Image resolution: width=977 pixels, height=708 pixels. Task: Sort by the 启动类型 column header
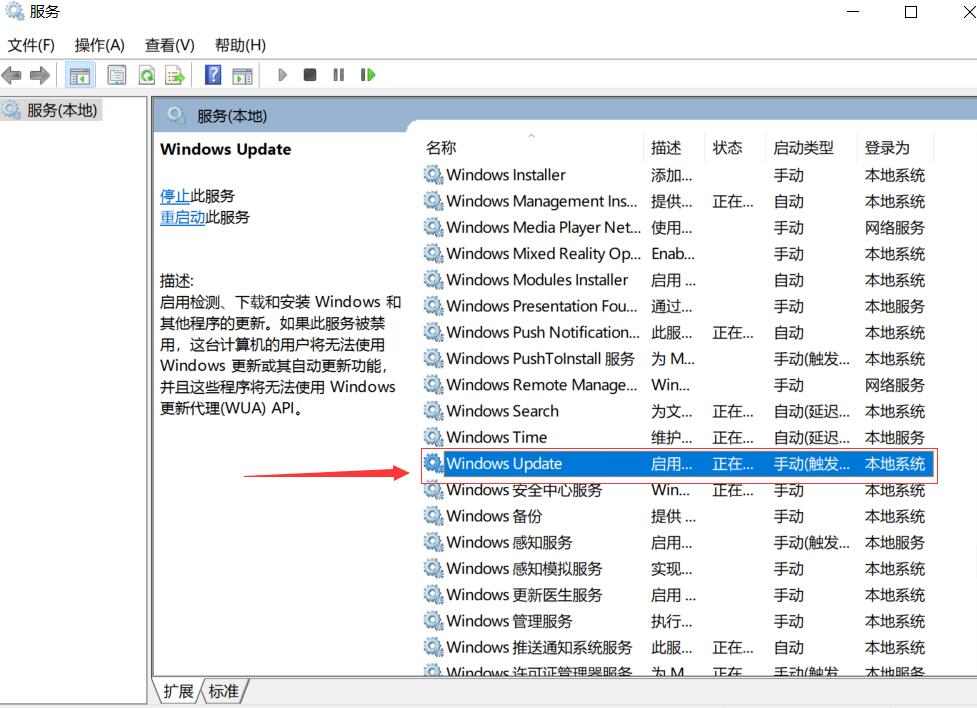pyautogui.click(x=803, y=148)
